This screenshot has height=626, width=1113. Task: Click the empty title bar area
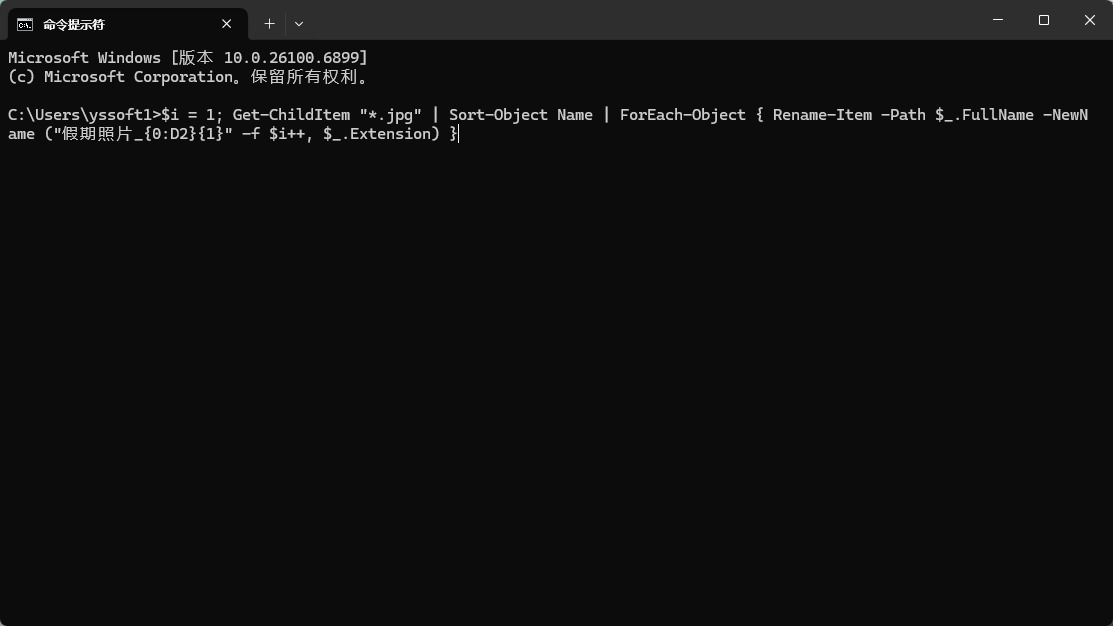(640, 22)
